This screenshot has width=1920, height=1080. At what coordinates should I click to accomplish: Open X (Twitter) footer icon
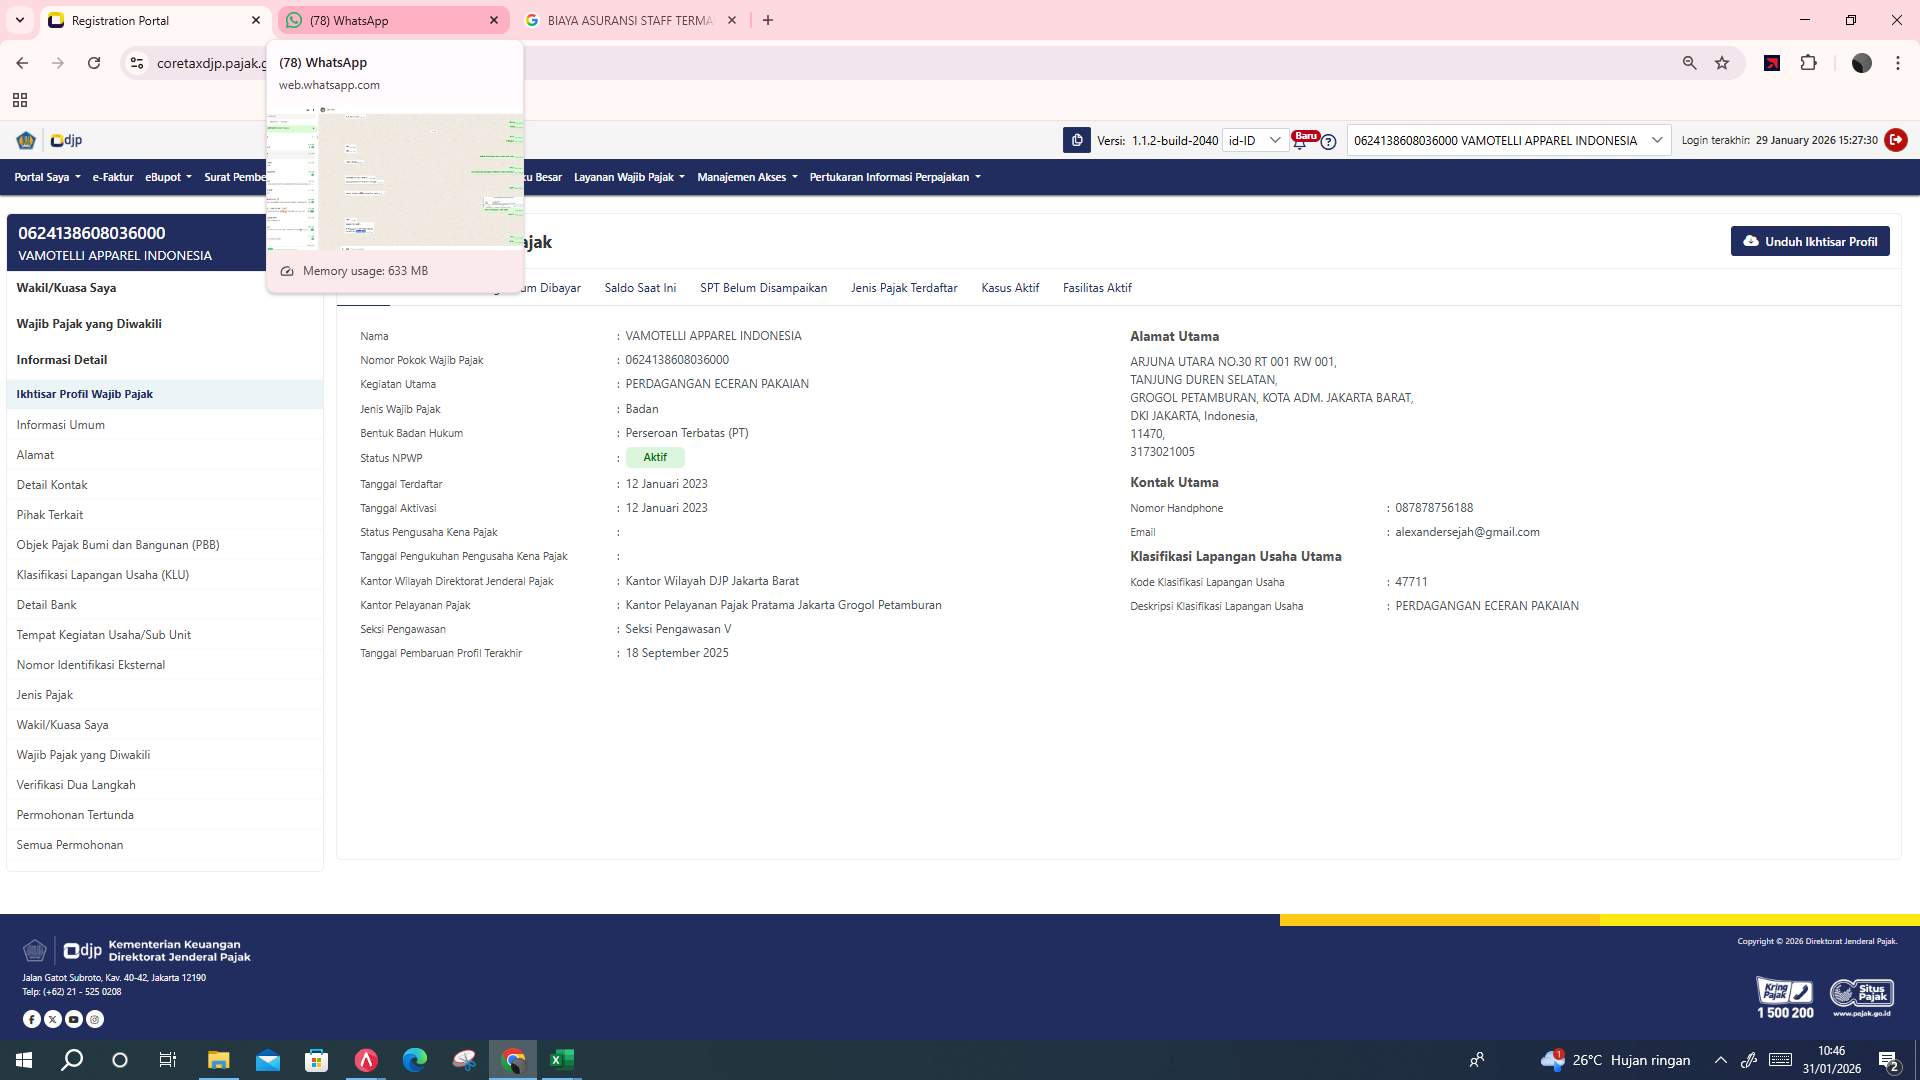(x=53, y=1019)
